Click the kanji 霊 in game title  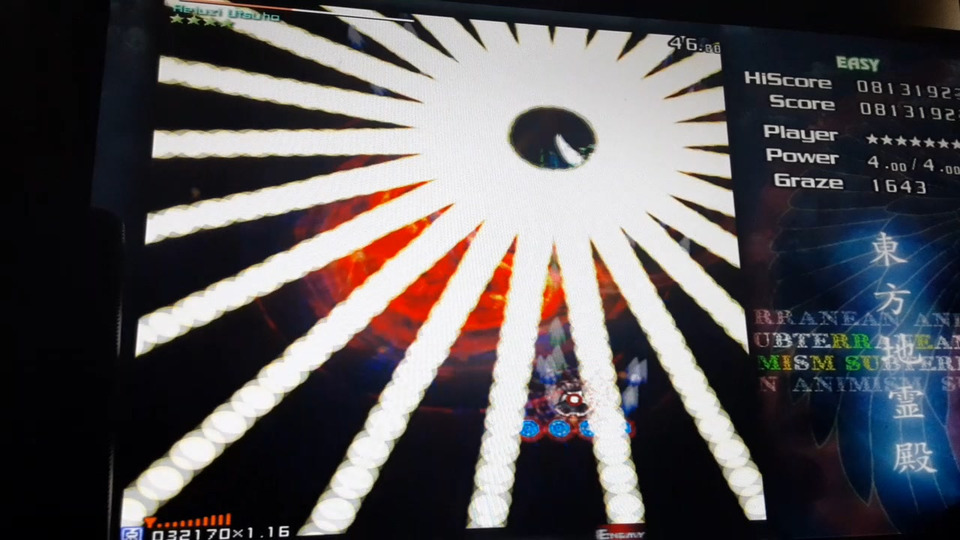coord(907,403)
